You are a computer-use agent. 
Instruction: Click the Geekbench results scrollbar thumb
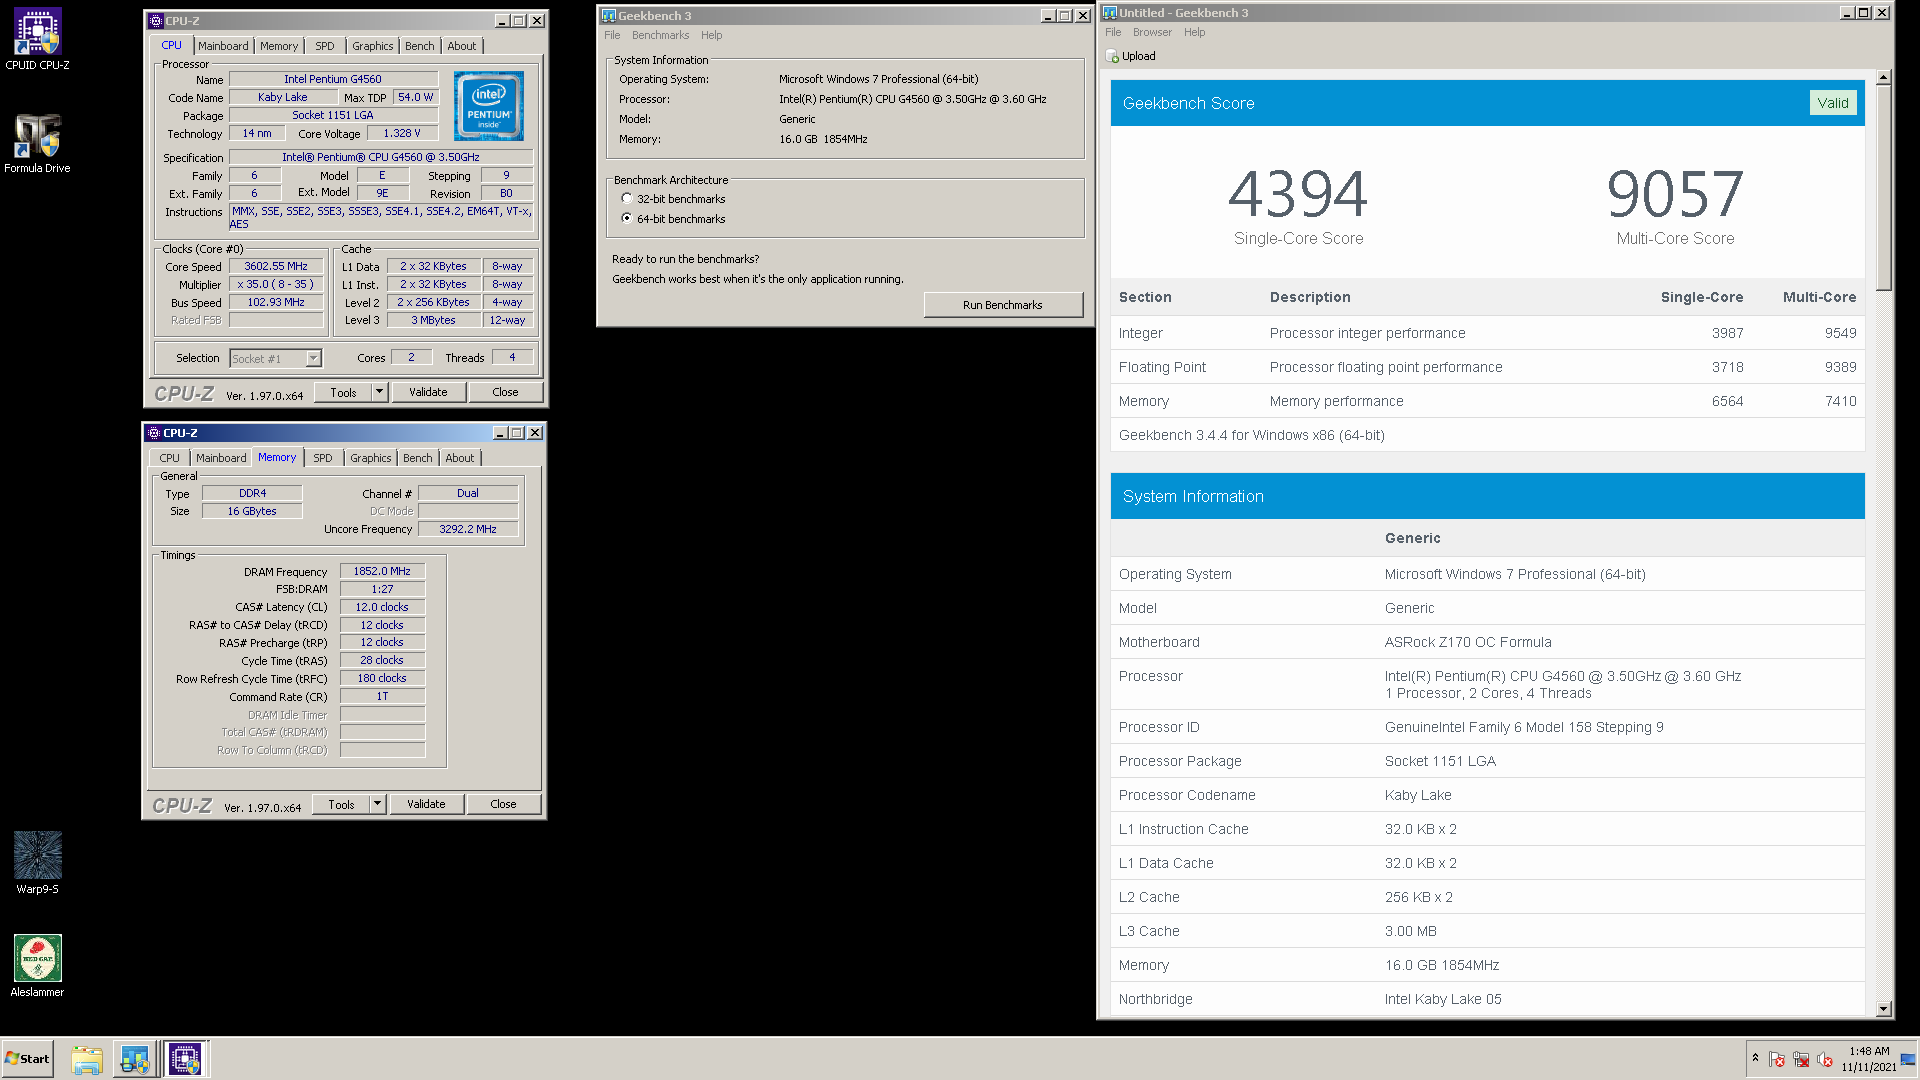[x=1884, y=188]
